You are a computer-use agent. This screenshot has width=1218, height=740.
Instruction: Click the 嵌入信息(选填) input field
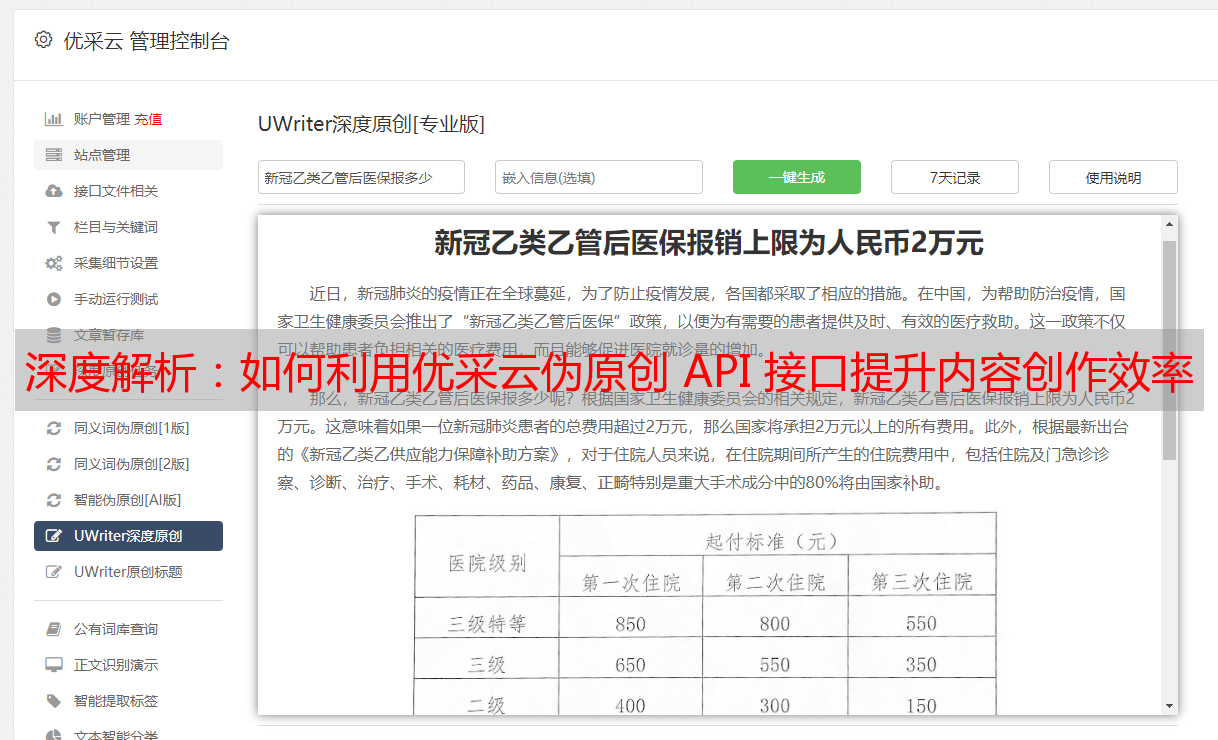click(598, 177)
